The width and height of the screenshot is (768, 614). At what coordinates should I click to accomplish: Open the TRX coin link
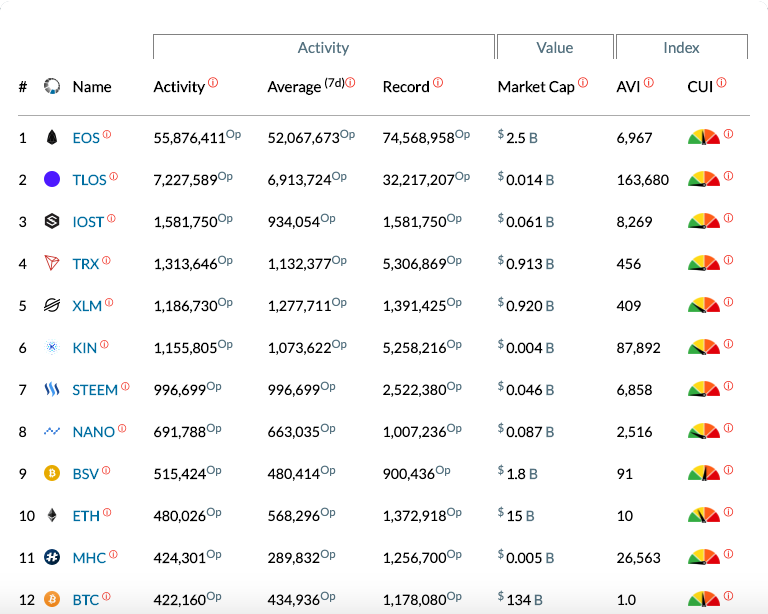tap(86, 264)
